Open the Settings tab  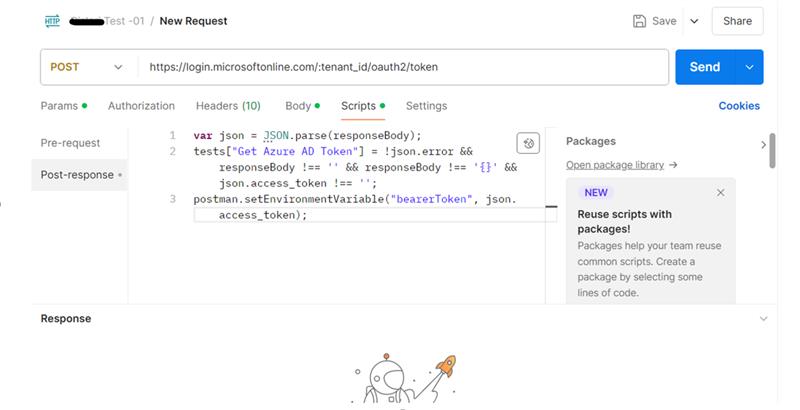427,106
